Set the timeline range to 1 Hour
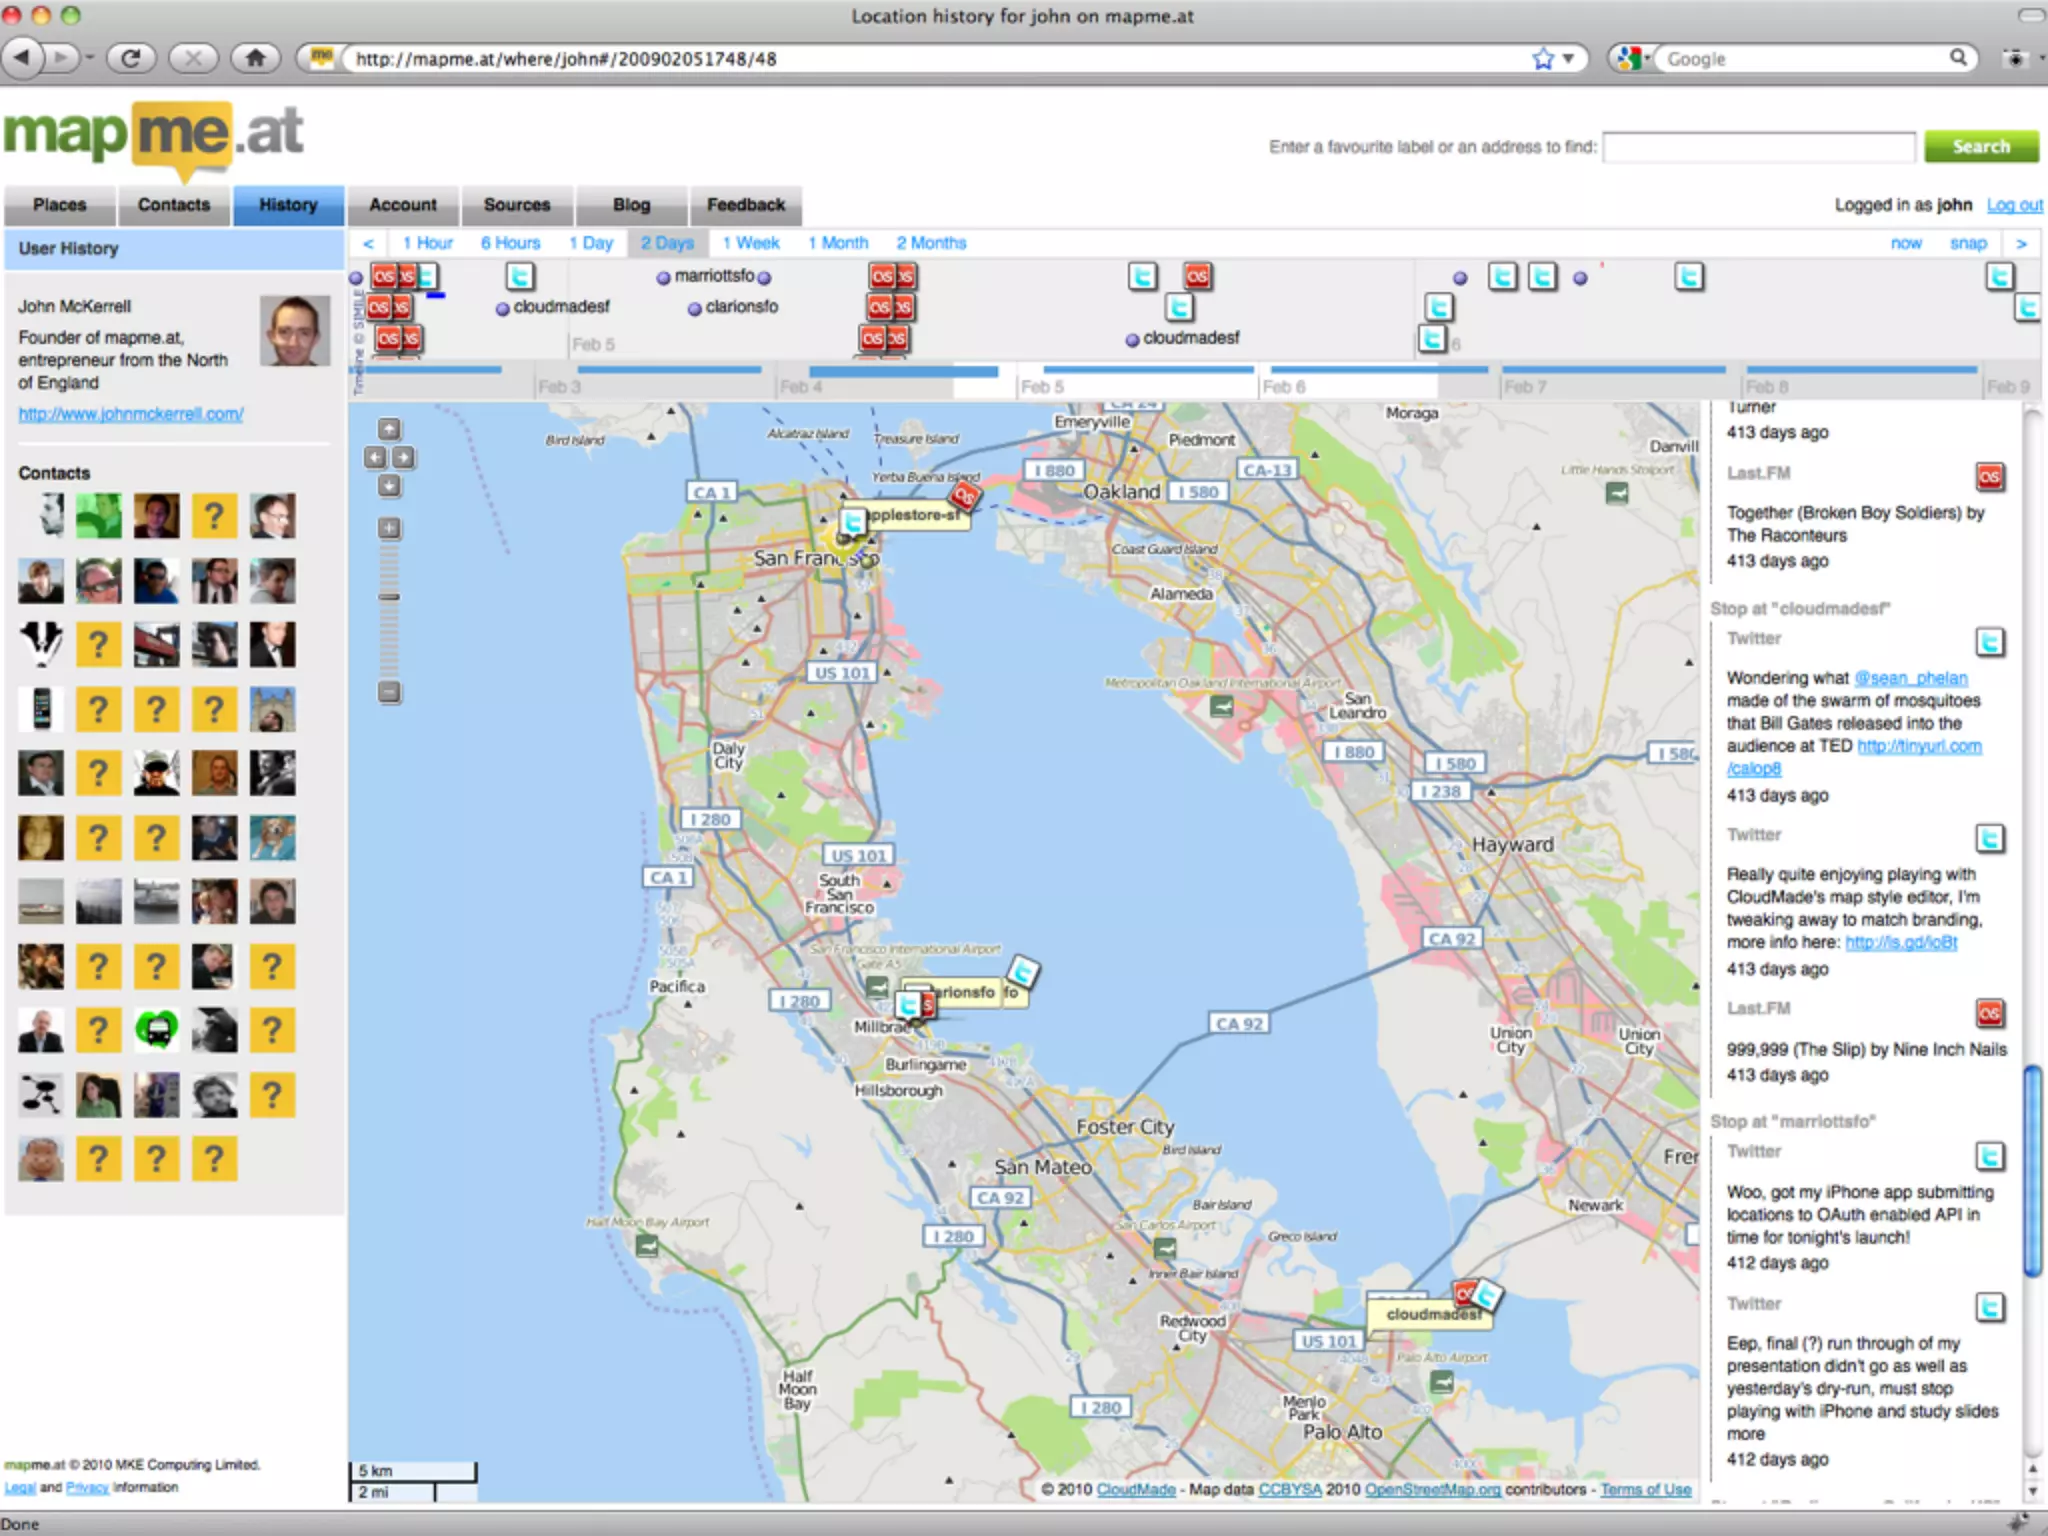2048x1536 pixels. (428, 243)
